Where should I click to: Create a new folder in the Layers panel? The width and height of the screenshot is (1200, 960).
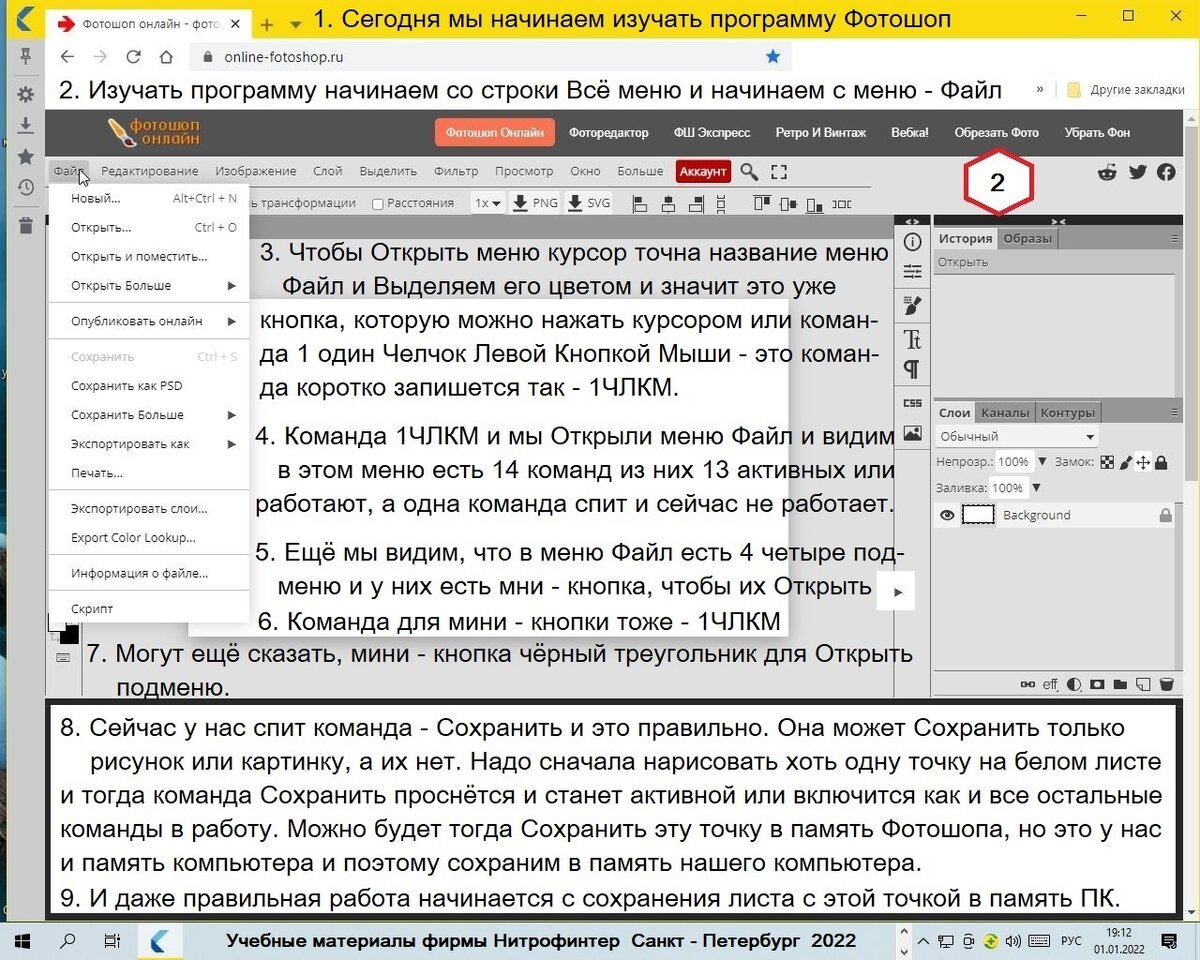pyautogui.click(x=1120, y=685)
